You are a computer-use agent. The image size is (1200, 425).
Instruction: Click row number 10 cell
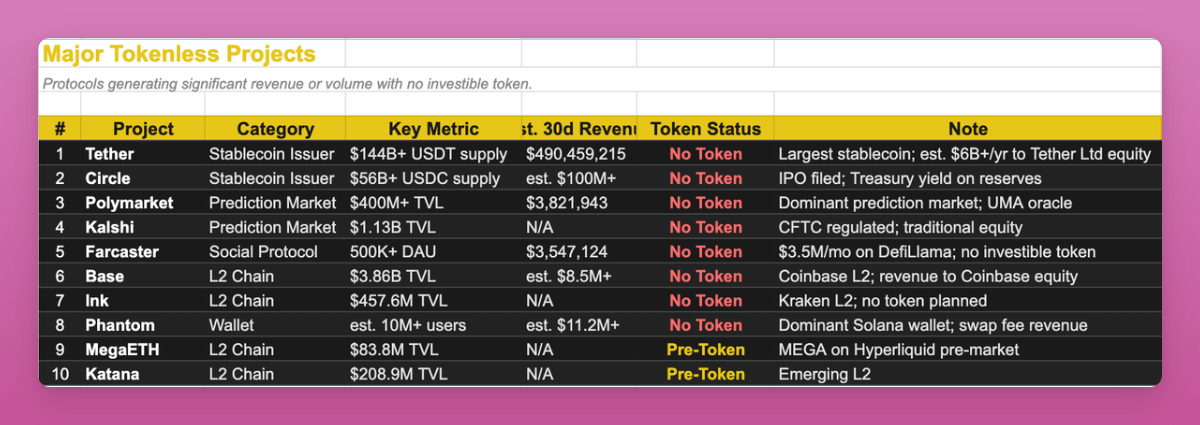tap(60, 374)
